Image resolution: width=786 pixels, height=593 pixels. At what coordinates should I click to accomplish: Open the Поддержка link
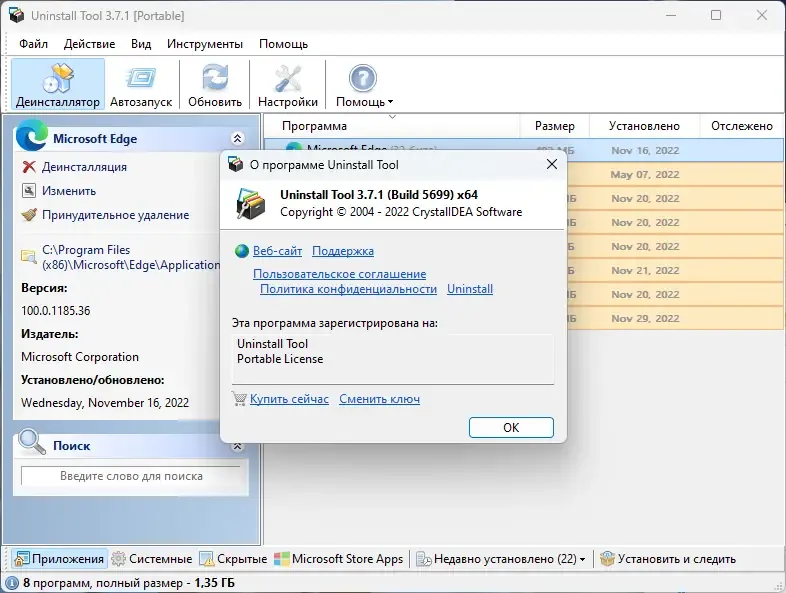(x=343, y=251)
